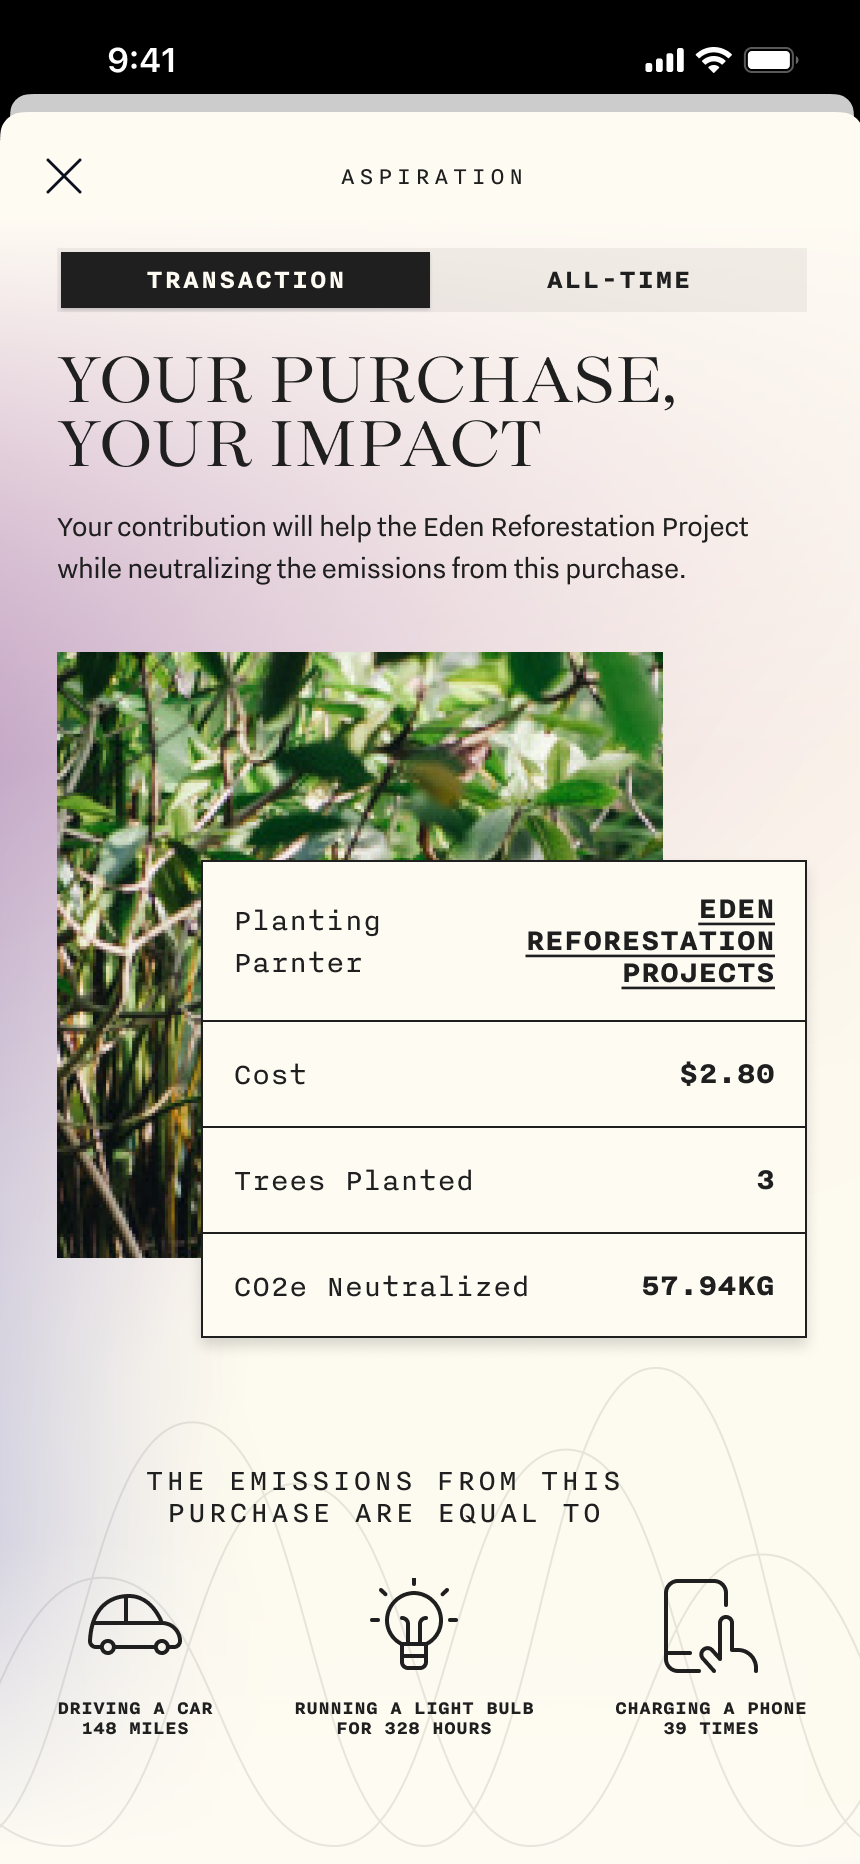
Task: Tap the Planting Partner label
Action: tap(307, 941)
